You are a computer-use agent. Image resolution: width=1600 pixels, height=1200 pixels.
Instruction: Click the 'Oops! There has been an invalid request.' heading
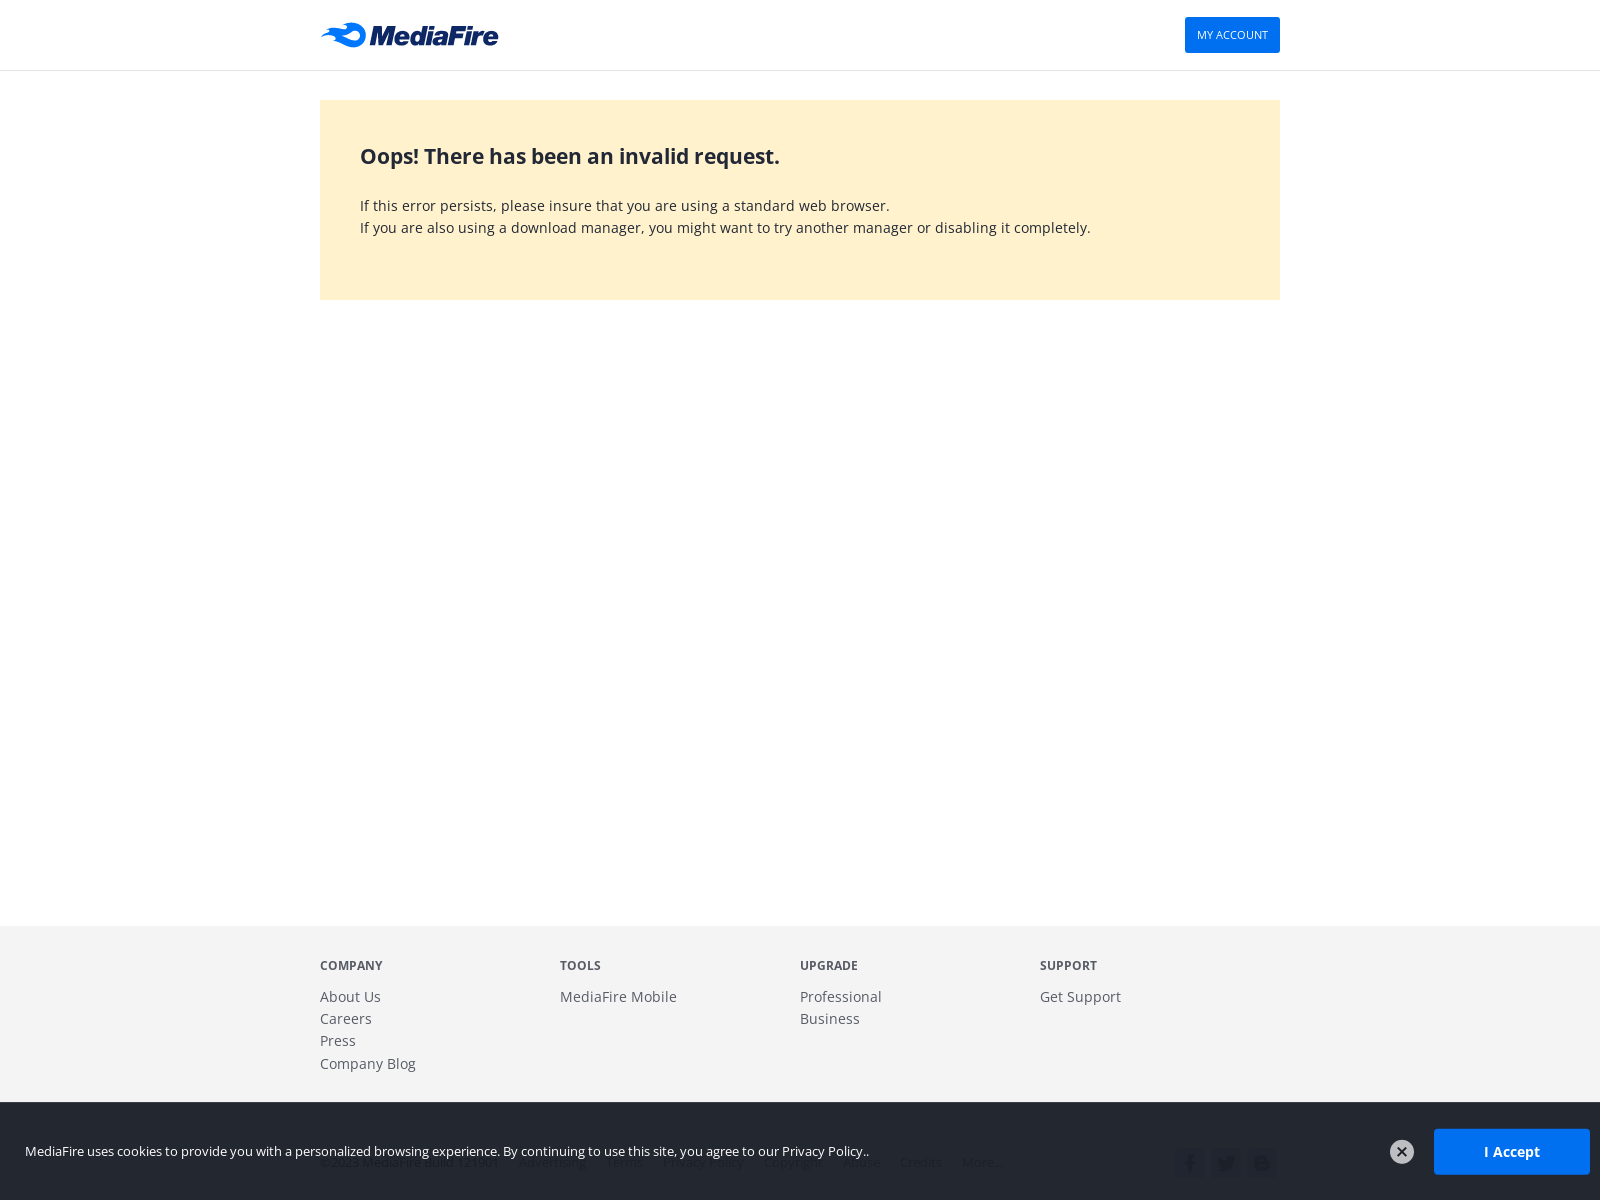tap(570, 157)
